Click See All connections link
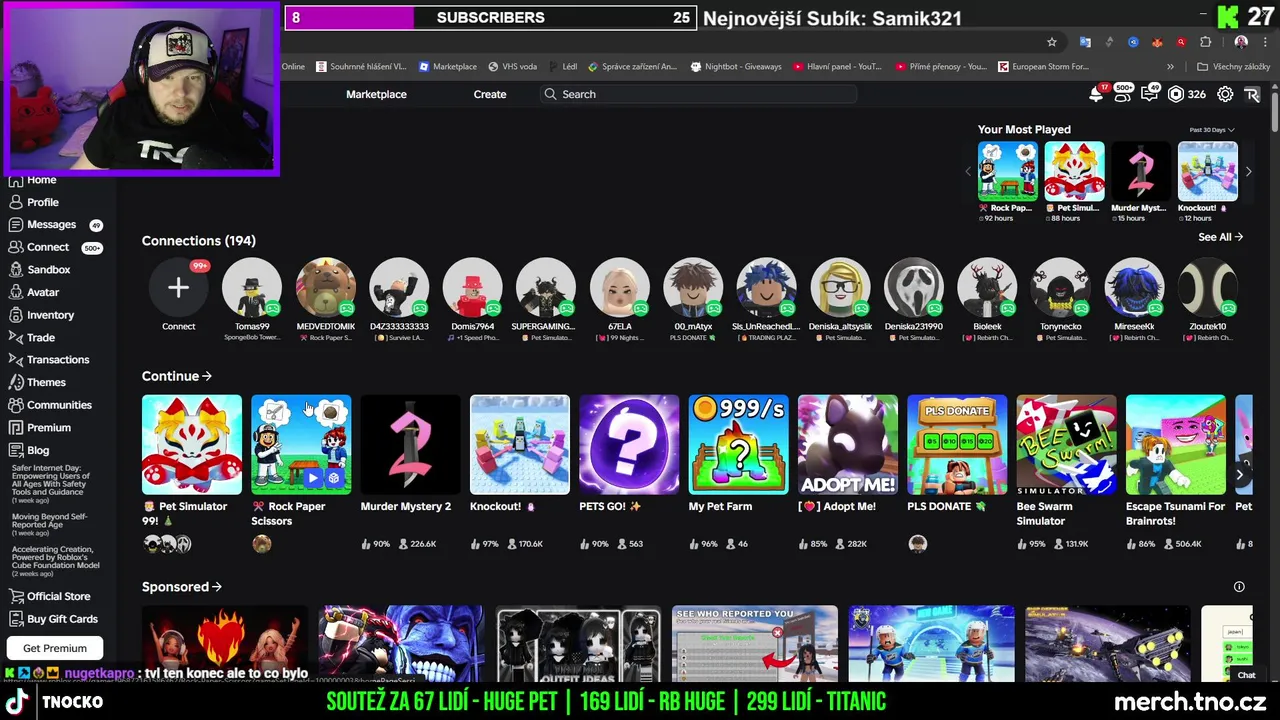1280x720 pixels. (x=1220, y=237)
